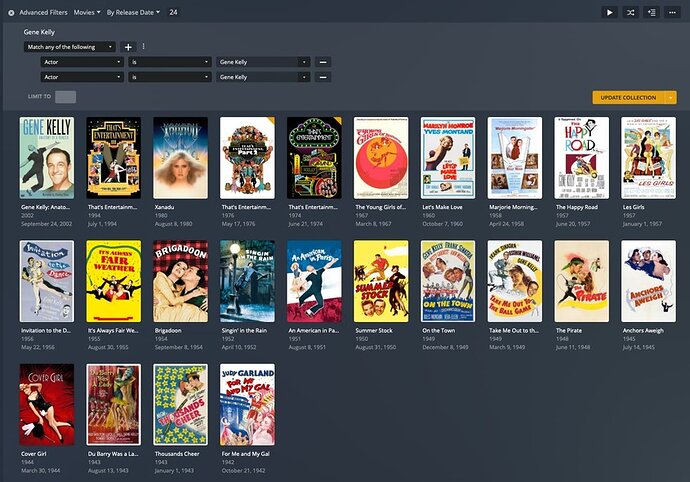
Task: Open the It's Always Fair Weather poster
Action: click(114, 281)
